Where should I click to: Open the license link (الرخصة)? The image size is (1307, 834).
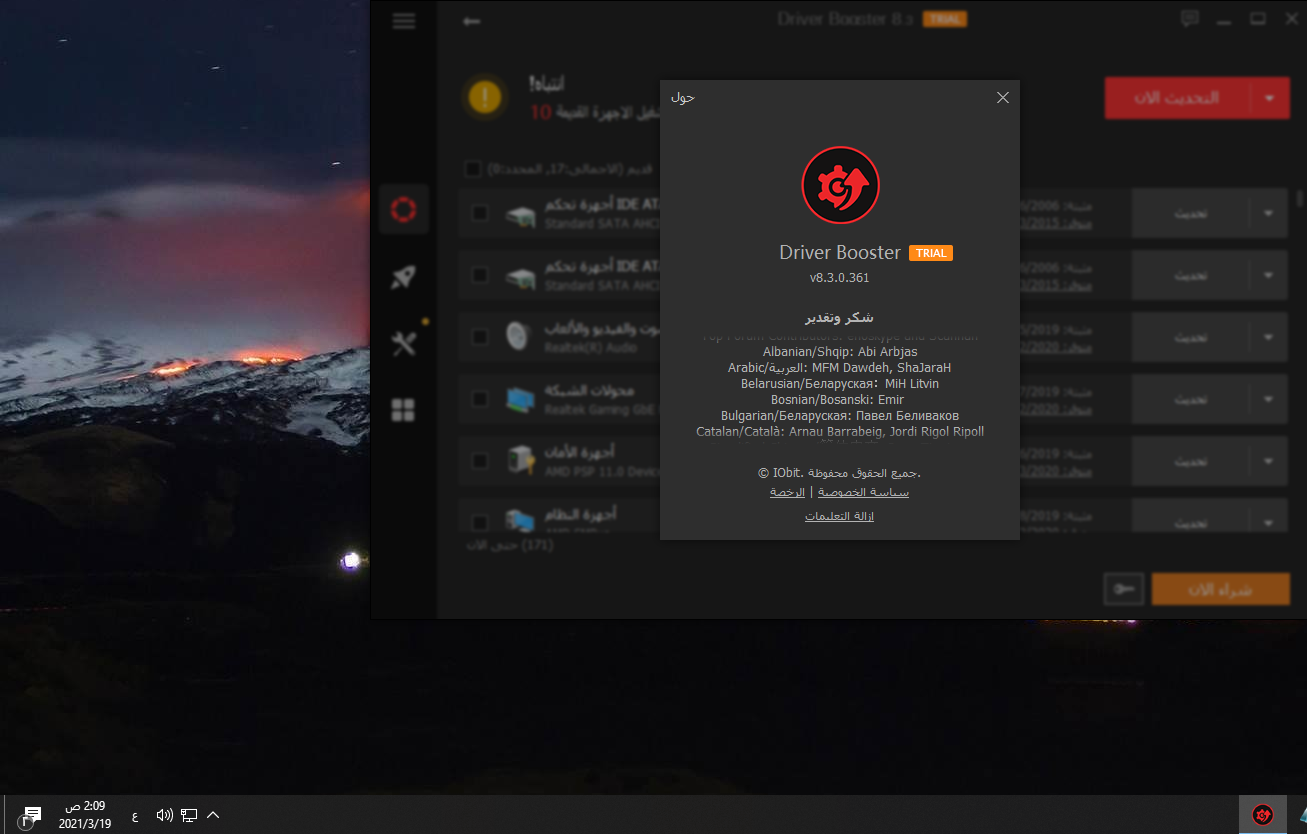[788, 492]
